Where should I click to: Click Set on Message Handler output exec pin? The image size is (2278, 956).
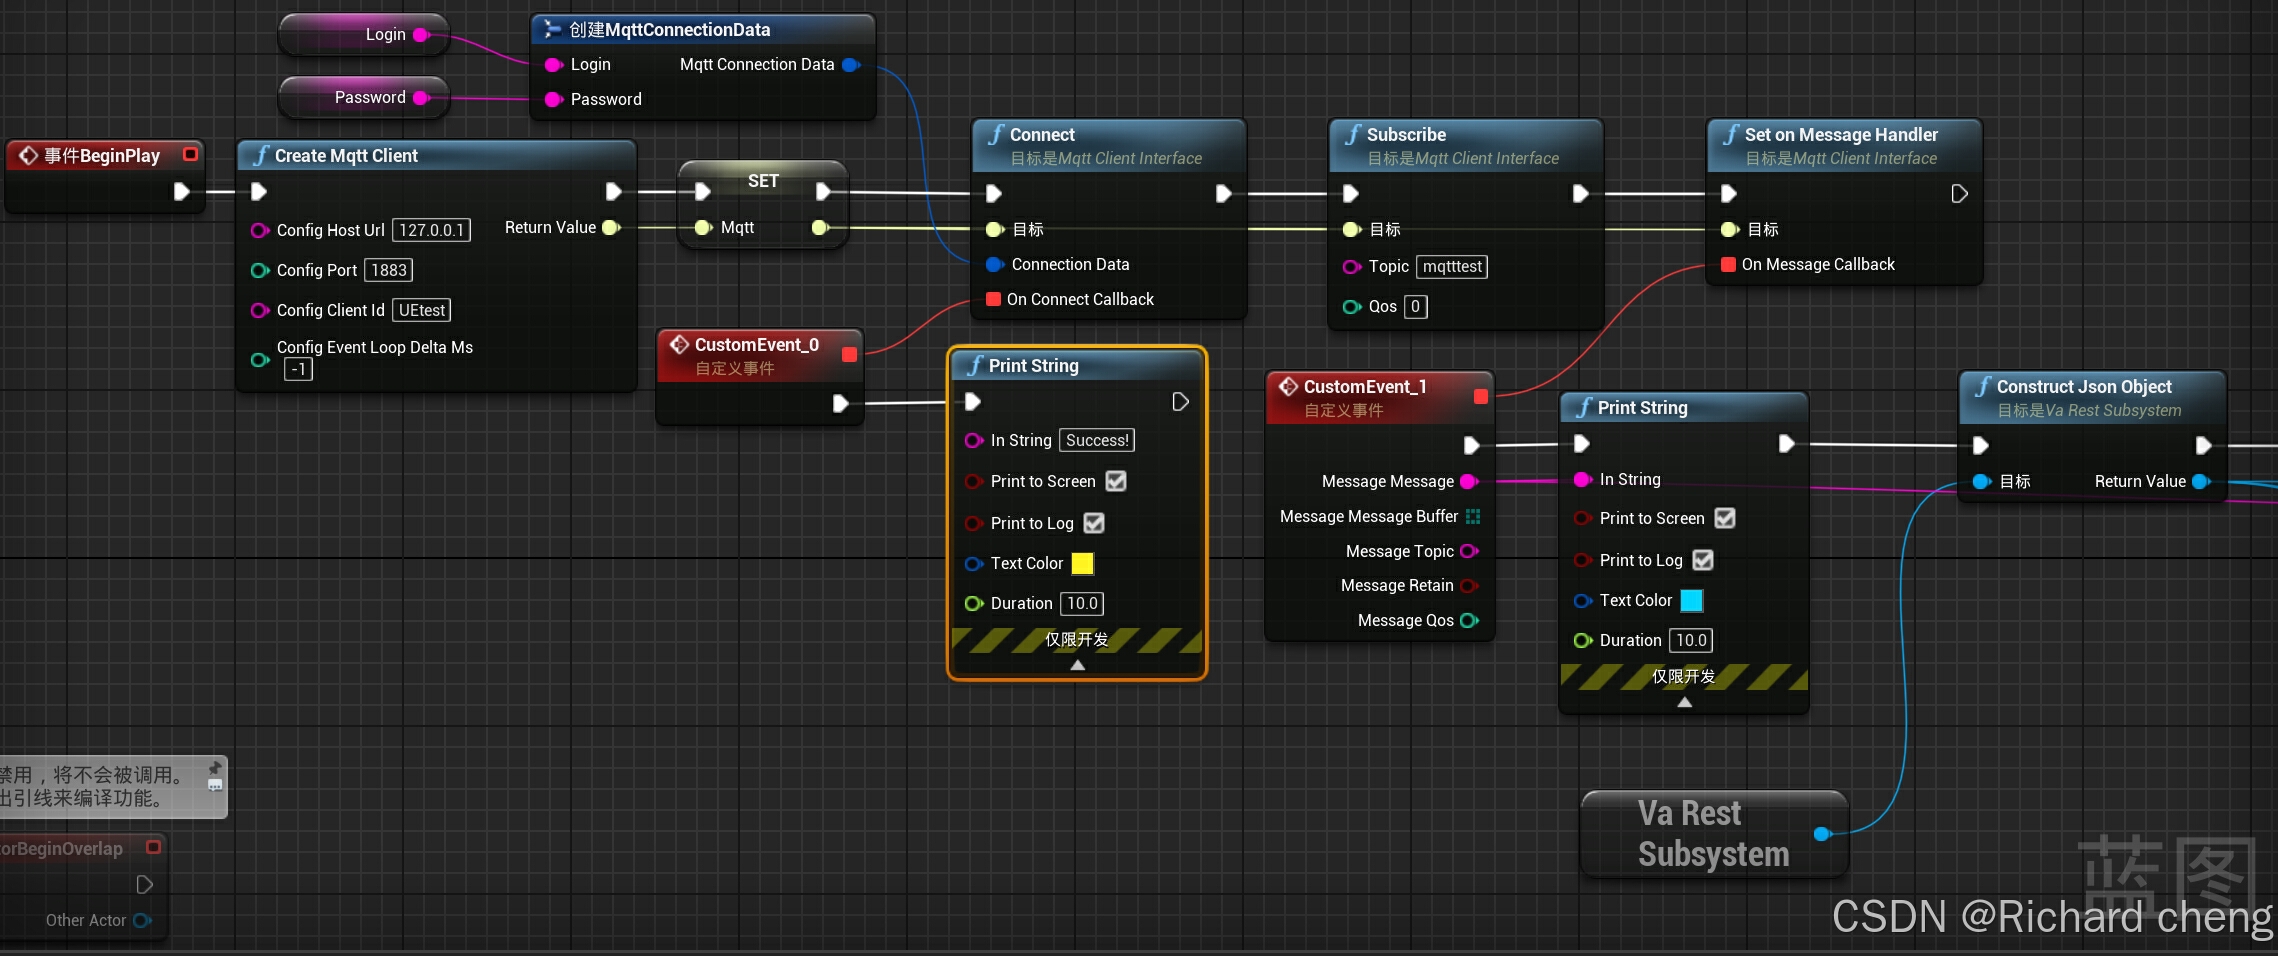pyautogui.click(x=1959, y=193)
